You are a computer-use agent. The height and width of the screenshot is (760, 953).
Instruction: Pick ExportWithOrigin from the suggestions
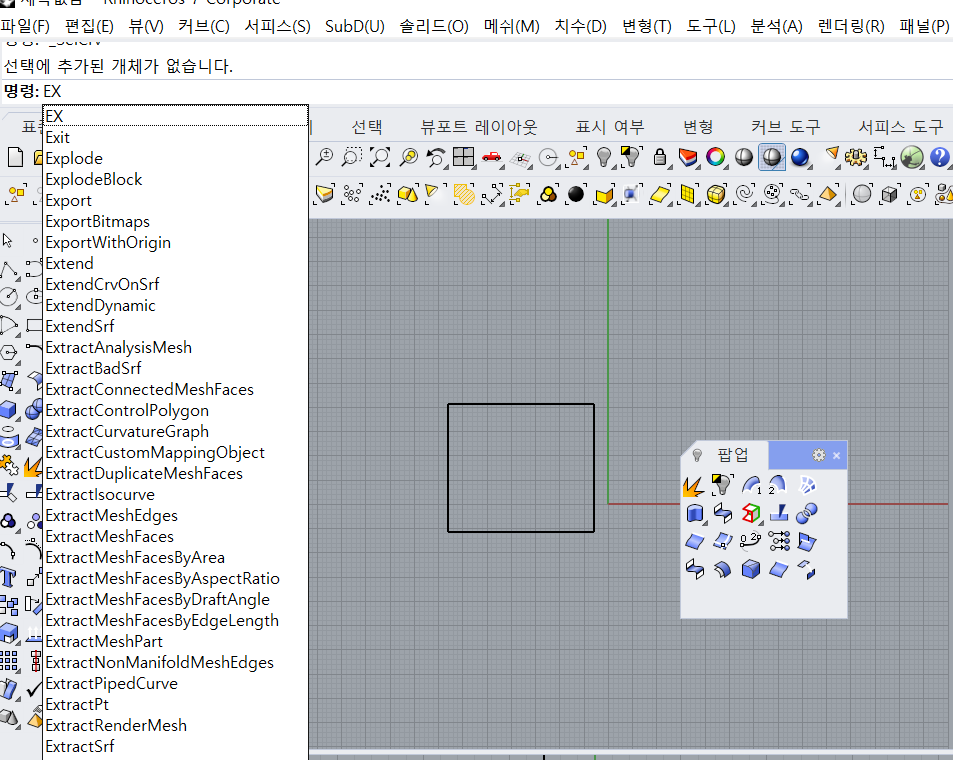[x=176, y=242]
